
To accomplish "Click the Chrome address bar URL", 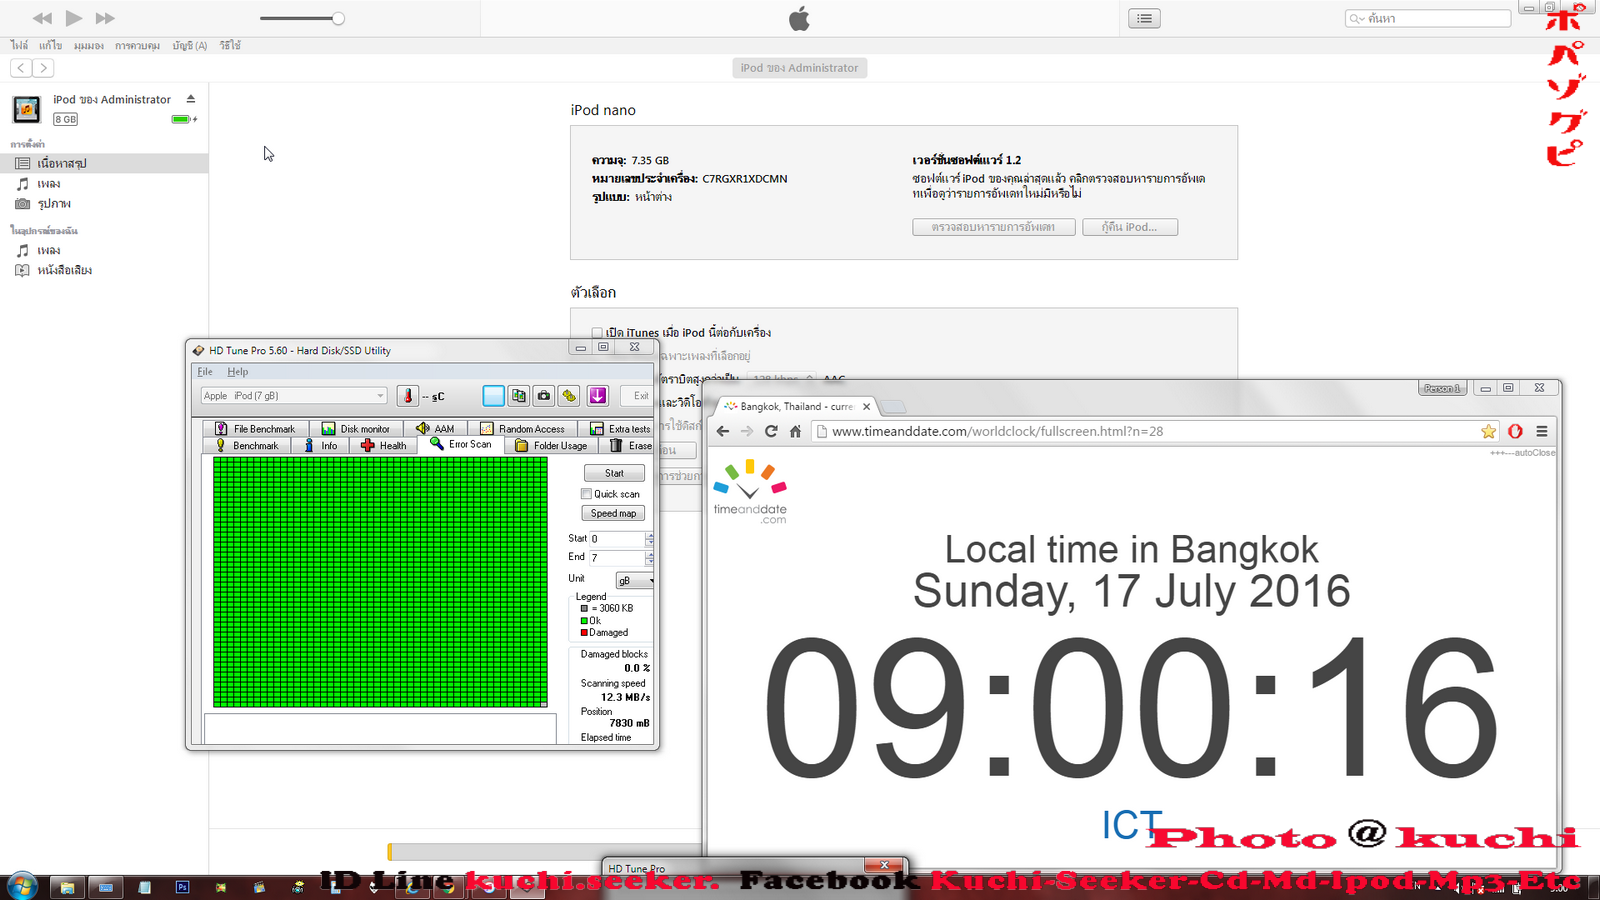I will [x=997, y=431].
